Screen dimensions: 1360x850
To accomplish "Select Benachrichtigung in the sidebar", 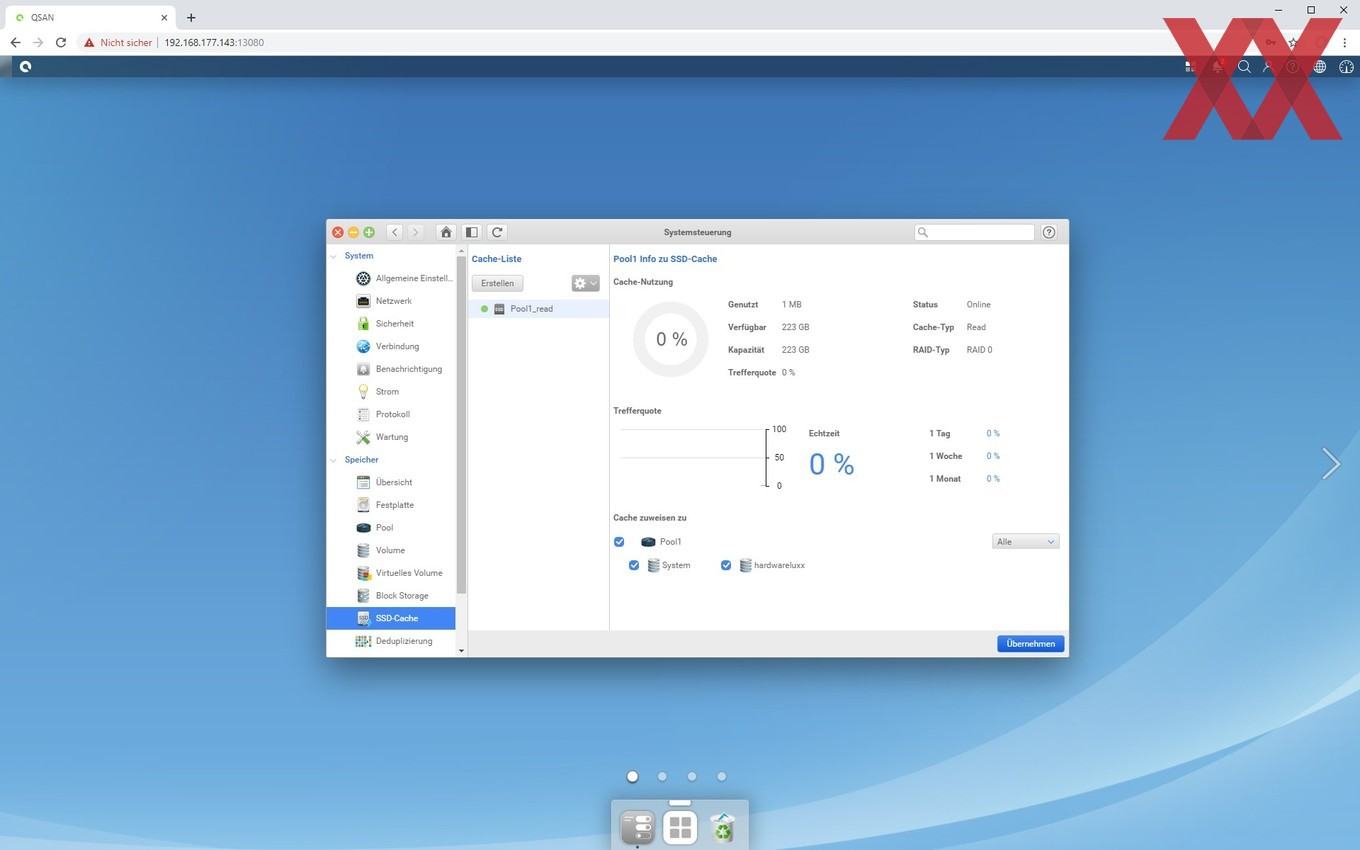I will click(x=399, y=369).
